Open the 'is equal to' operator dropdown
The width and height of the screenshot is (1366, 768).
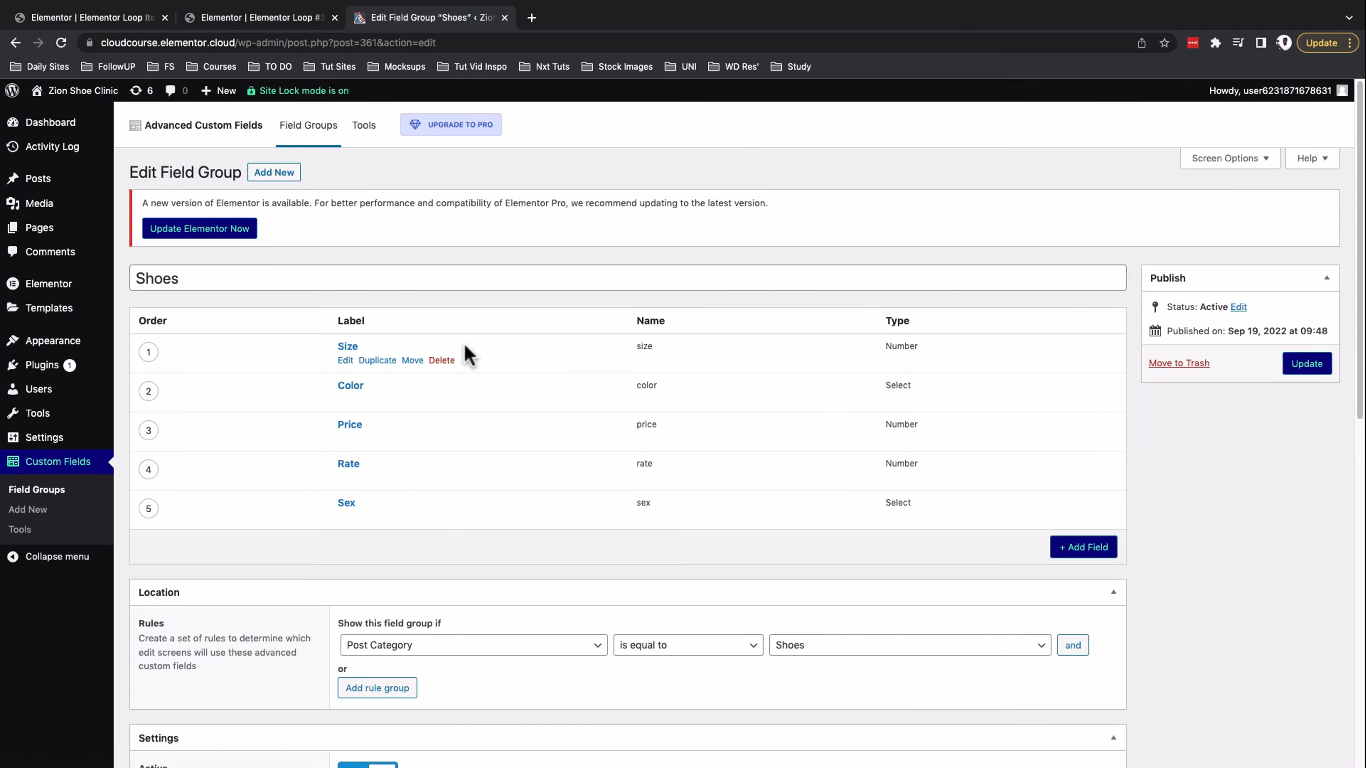click(688, 645)
